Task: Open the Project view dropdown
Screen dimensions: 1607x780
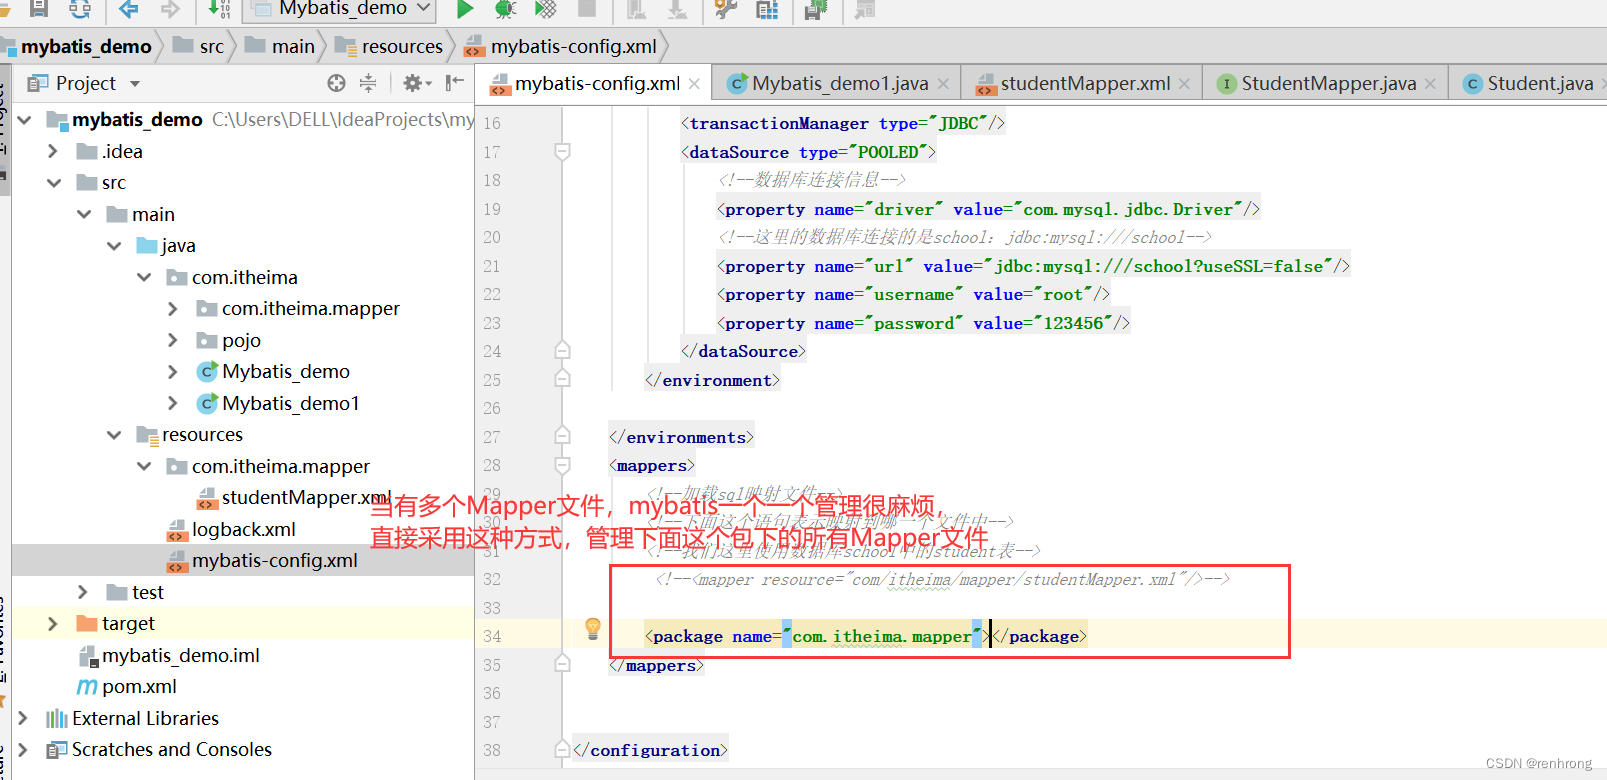Action: click(x=135, y=84)
